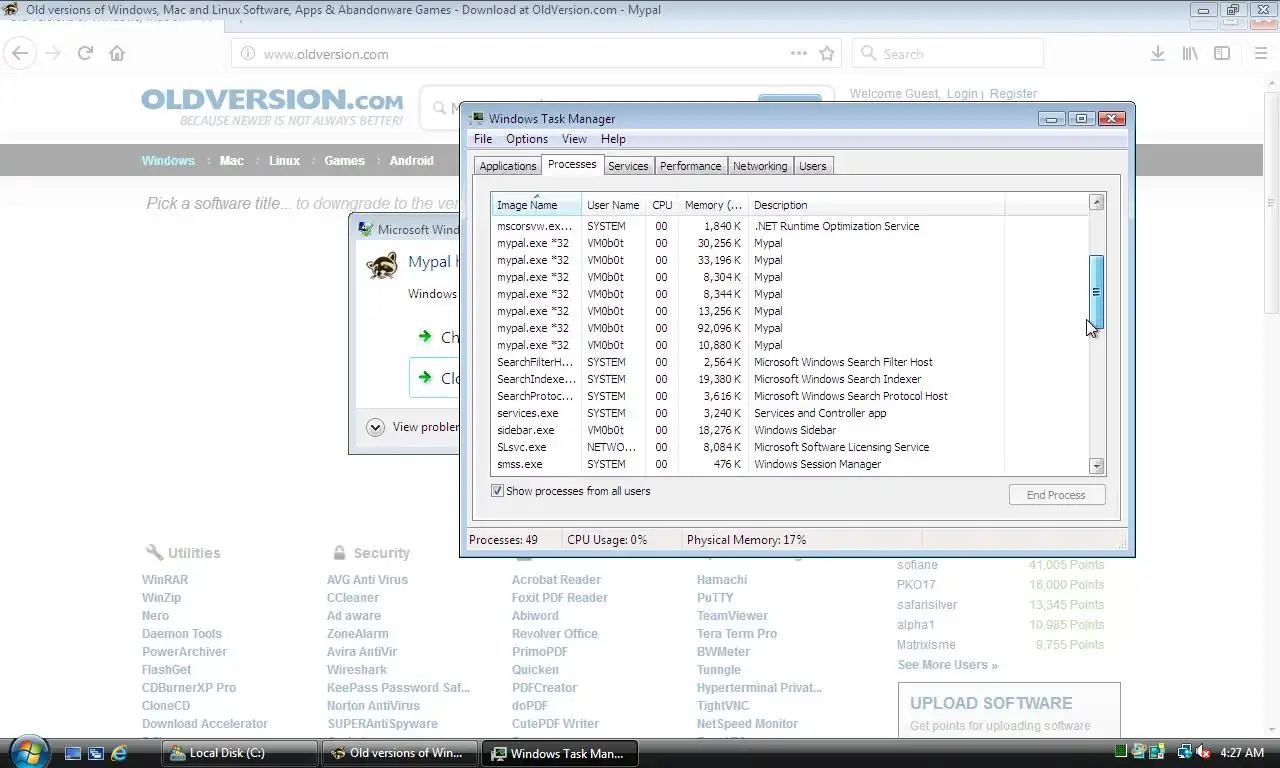Click the green Task Manager CPU tray icon
Image resolution: width=1280 pixels, height=768 pixels.
[x=1121, y=752]
